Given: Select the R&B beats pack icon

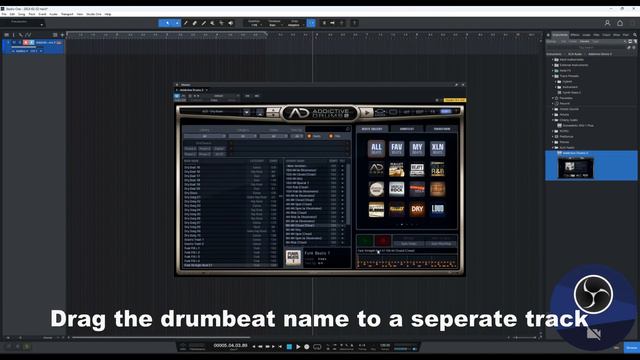Looking at the screenshot, I should (x=437, y=169).
